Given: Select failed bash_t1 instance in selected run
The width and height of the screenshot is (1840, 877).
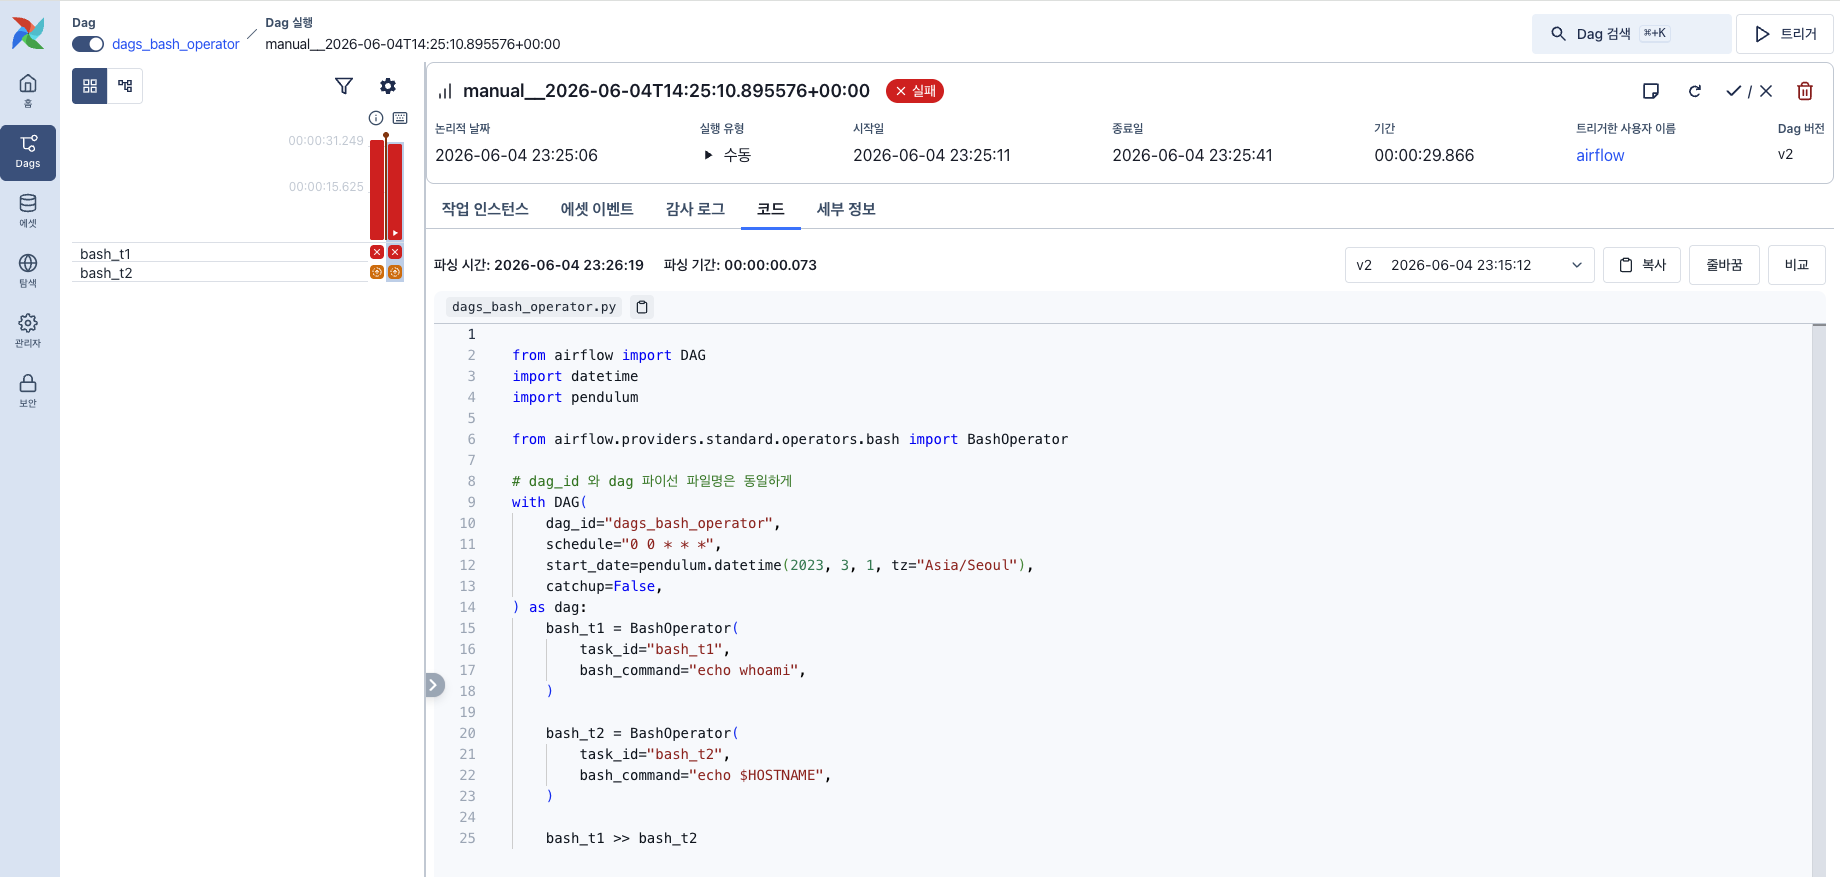Looking at the screenshot, I should pos(395,252).
